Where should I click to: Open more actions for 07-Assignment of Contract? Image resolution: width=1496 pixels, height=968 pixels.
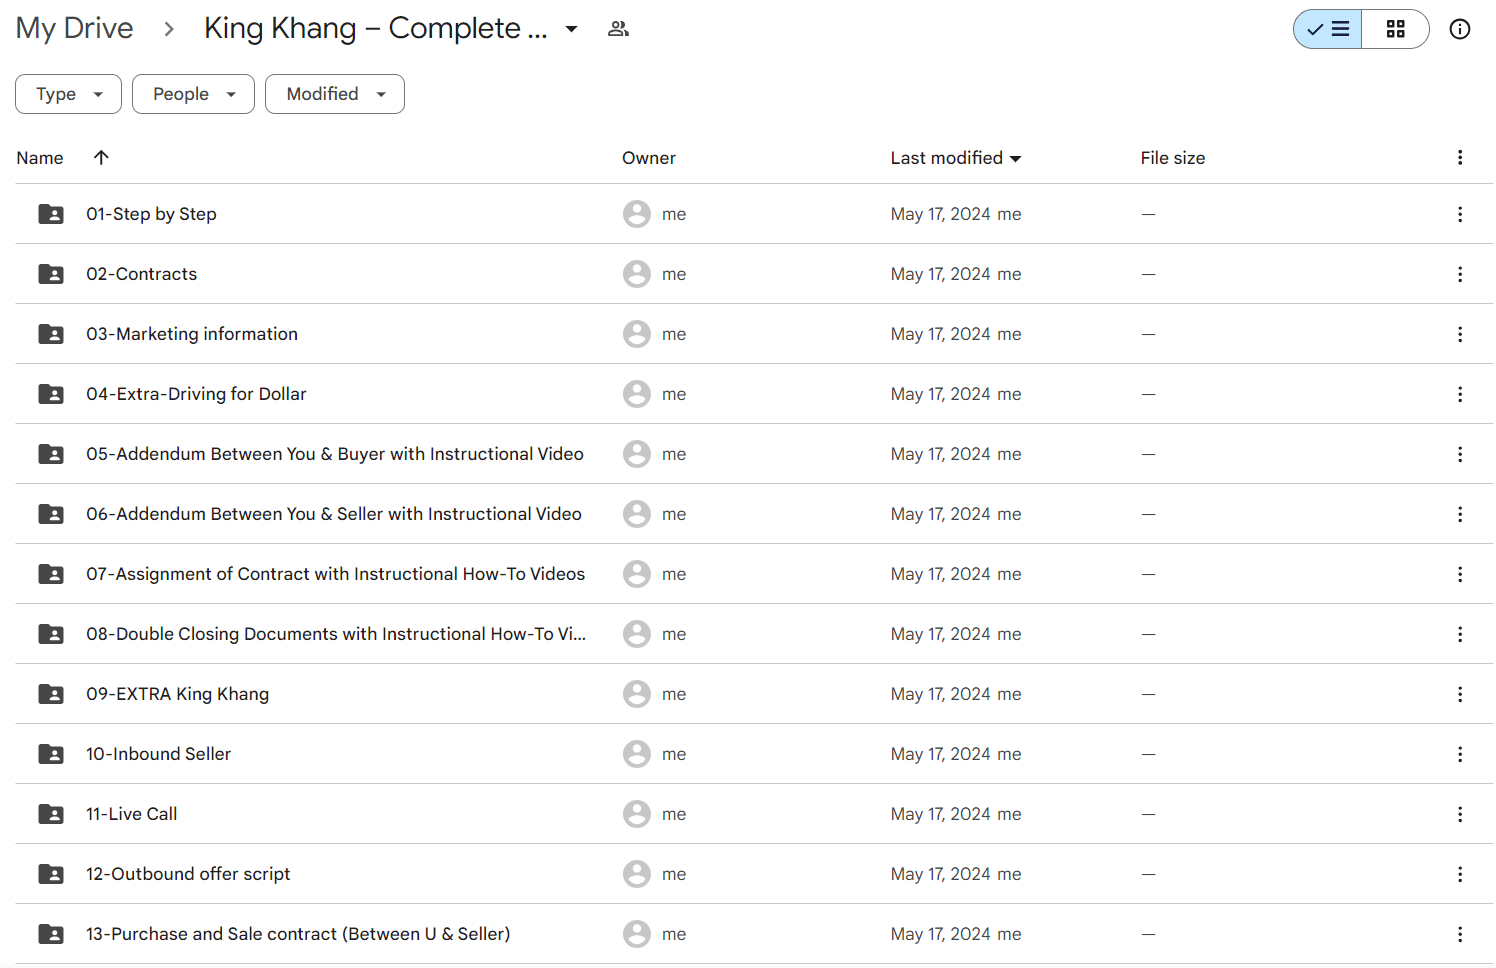click(x=1460, y=574)
